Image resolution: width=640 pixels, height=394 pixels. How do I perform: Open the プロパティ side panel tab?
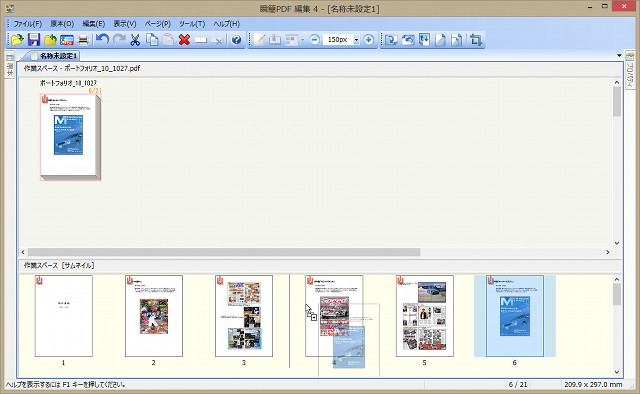630,70
